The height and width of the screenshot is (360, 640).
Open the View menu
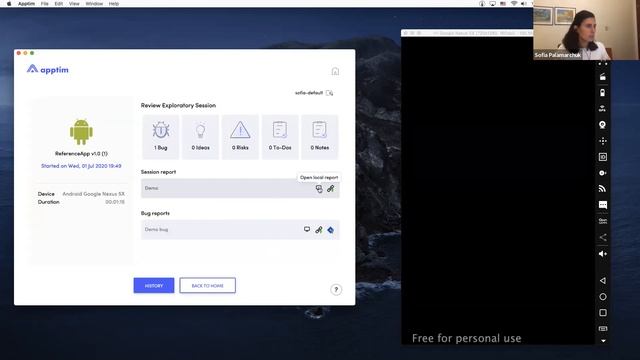tap(74, 4)
